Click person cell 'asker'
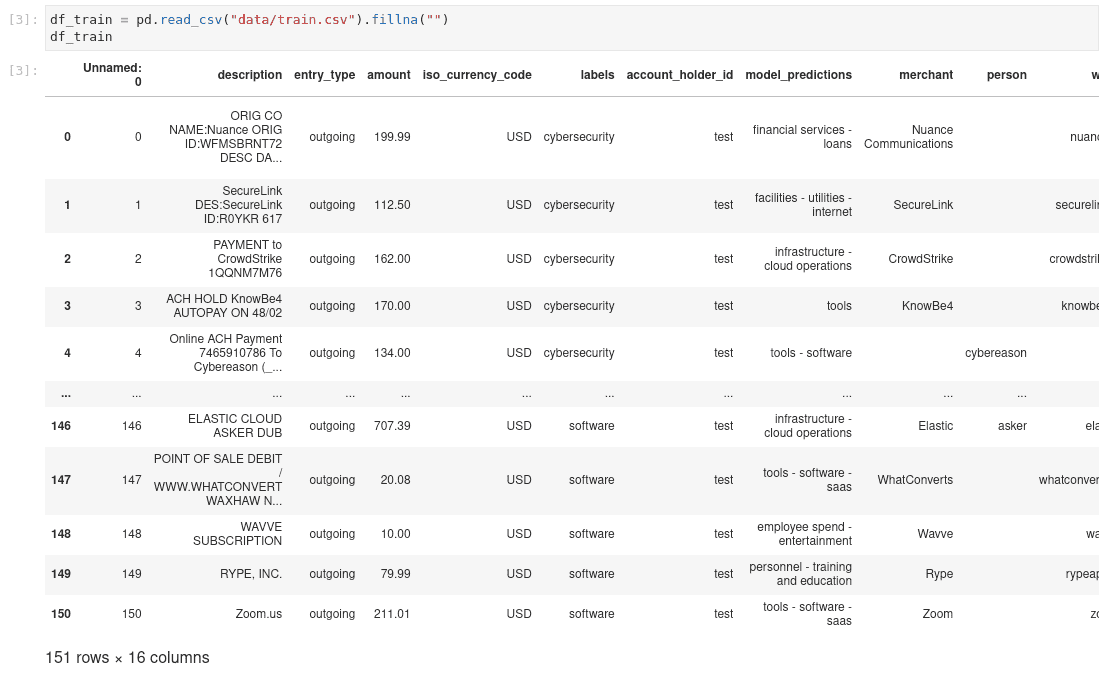This screenshot has height=676, width=1110. pyautogui.click(x=1012, y=425)
